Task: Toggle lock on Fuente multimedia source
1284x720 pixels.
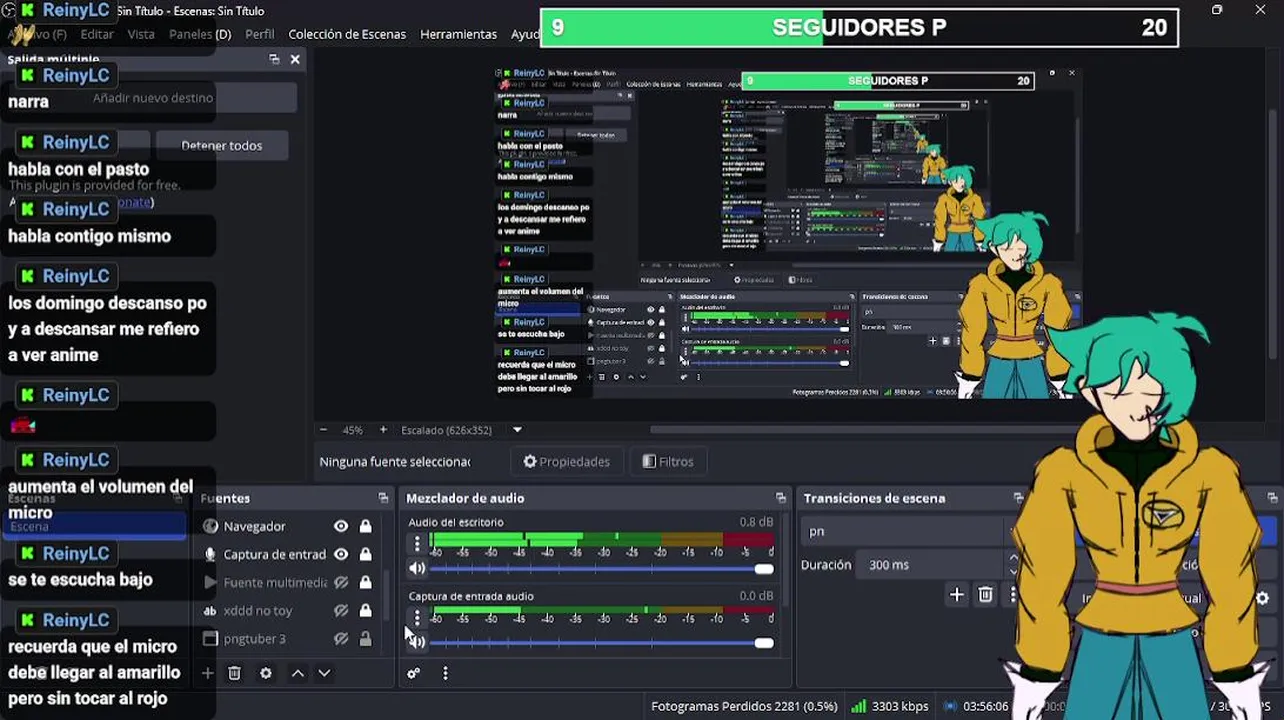Action: [x=365, y=582]
